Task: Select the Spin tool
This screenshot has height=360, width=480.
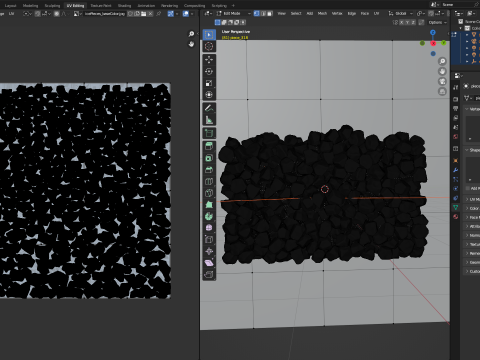Action: click(209, 216)
